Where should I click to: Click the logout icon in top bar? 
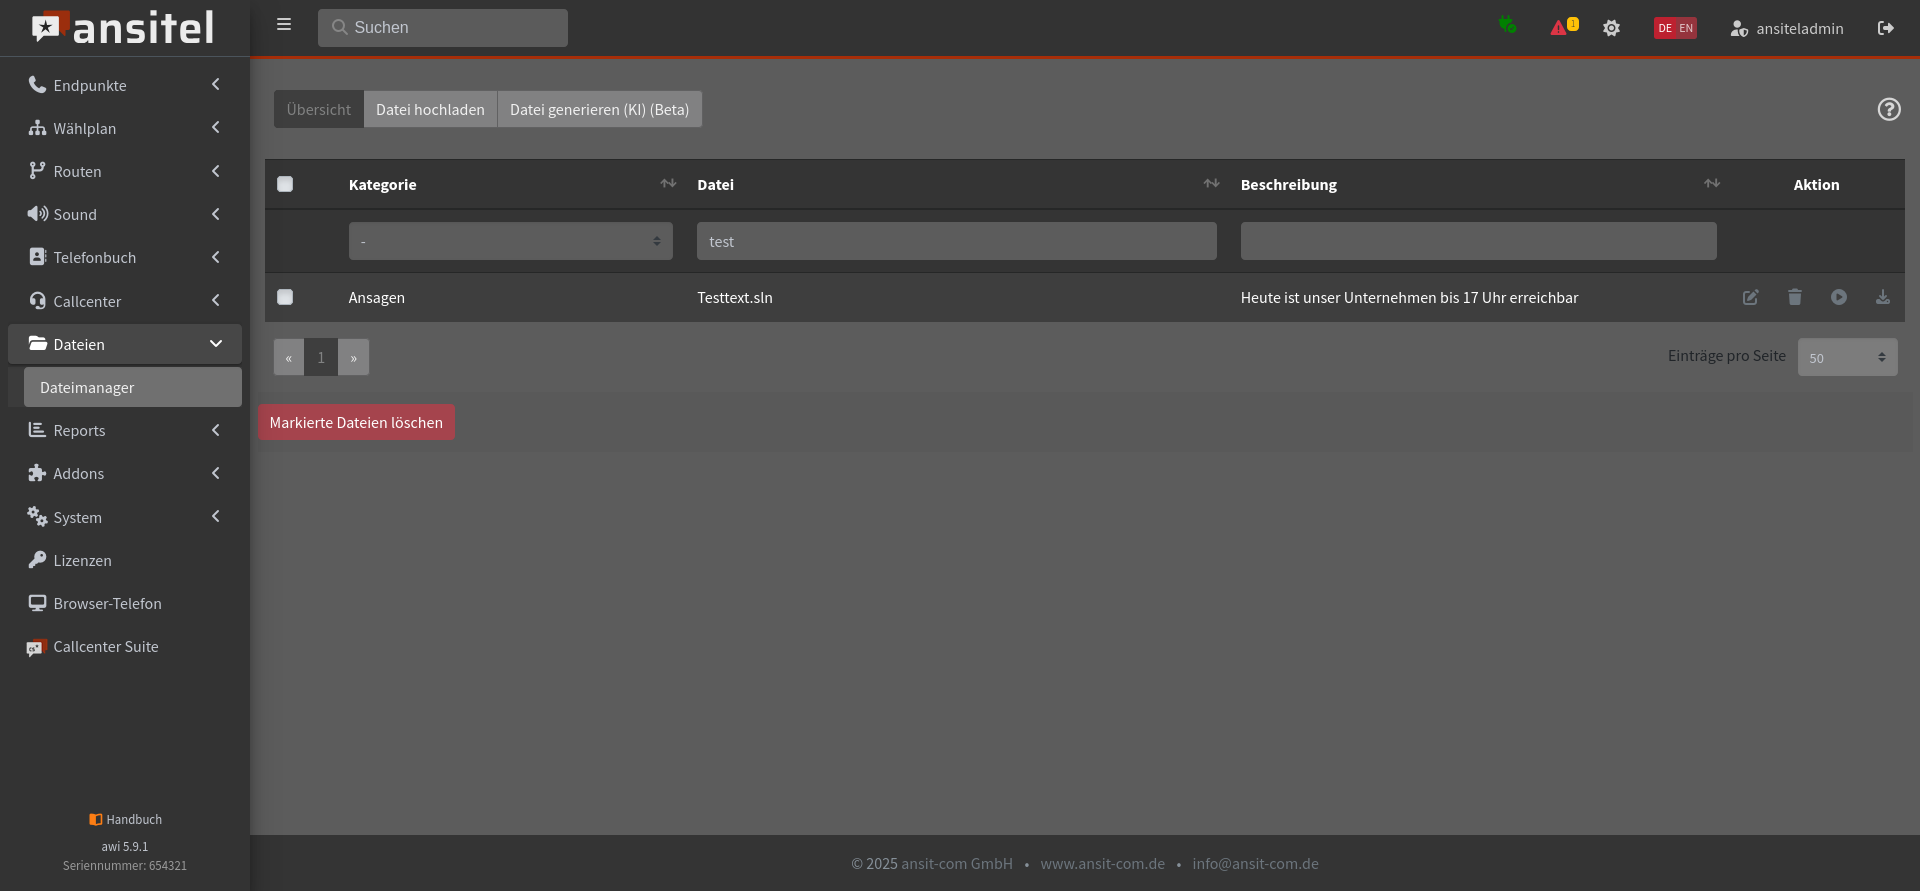pyautogui.click(x=1885, y=28)
